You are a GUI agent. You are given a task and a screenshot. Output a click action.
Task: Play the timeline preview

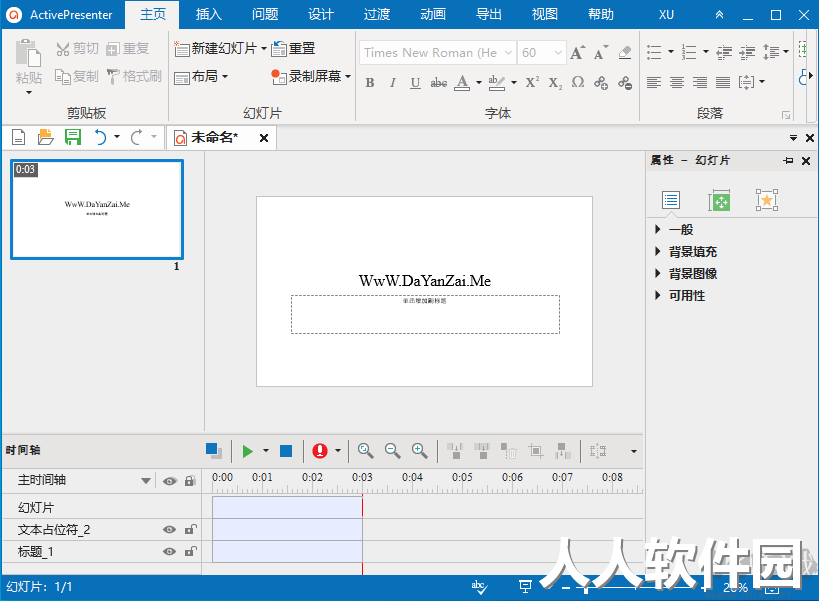pyautogui.click(x=248, y=451)
